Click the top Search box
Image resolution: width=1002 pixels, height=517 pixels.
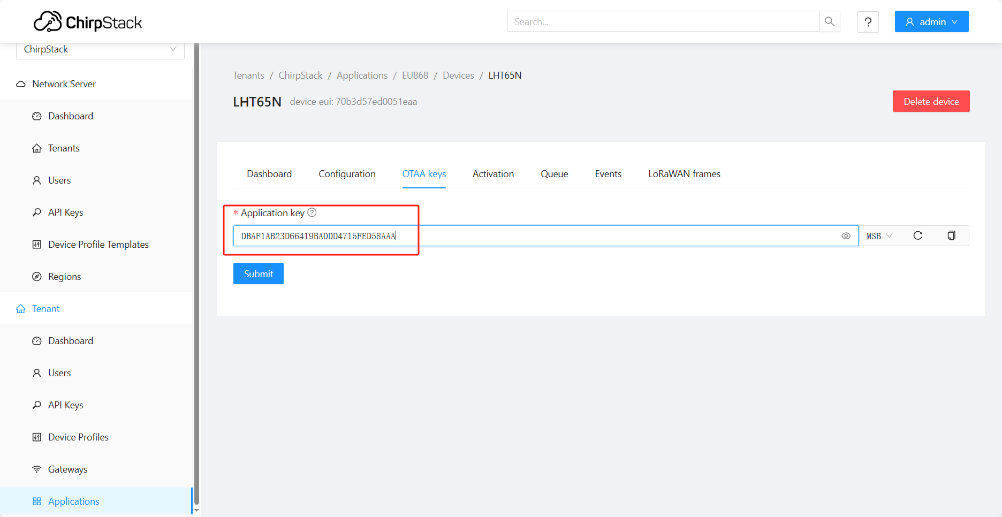(x=663, y=22)
